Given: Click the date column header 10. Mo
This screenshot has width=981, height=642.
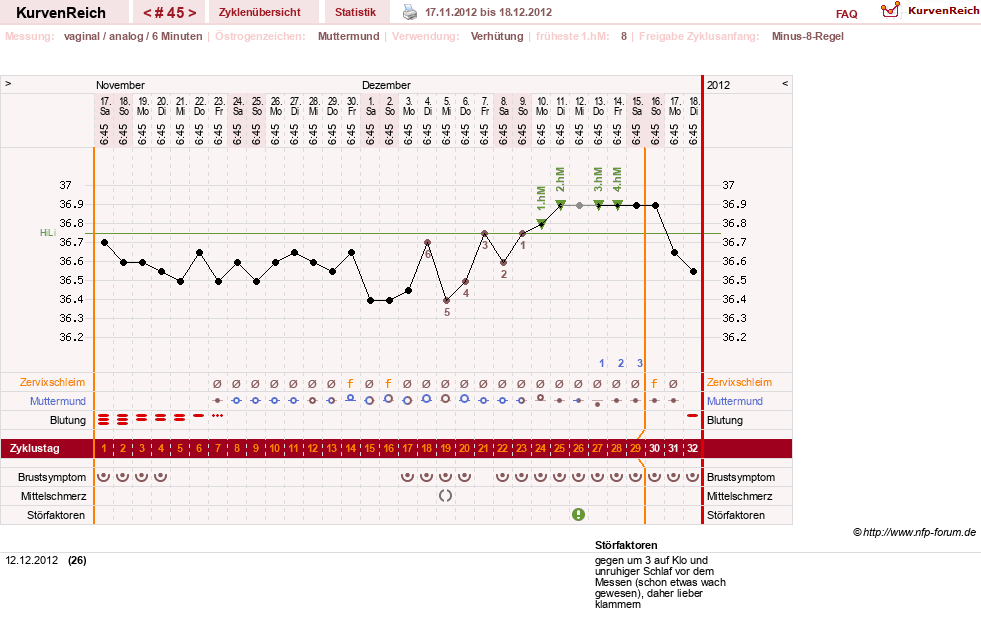Looking at the screenshot, I should click(x=542, y=106).
